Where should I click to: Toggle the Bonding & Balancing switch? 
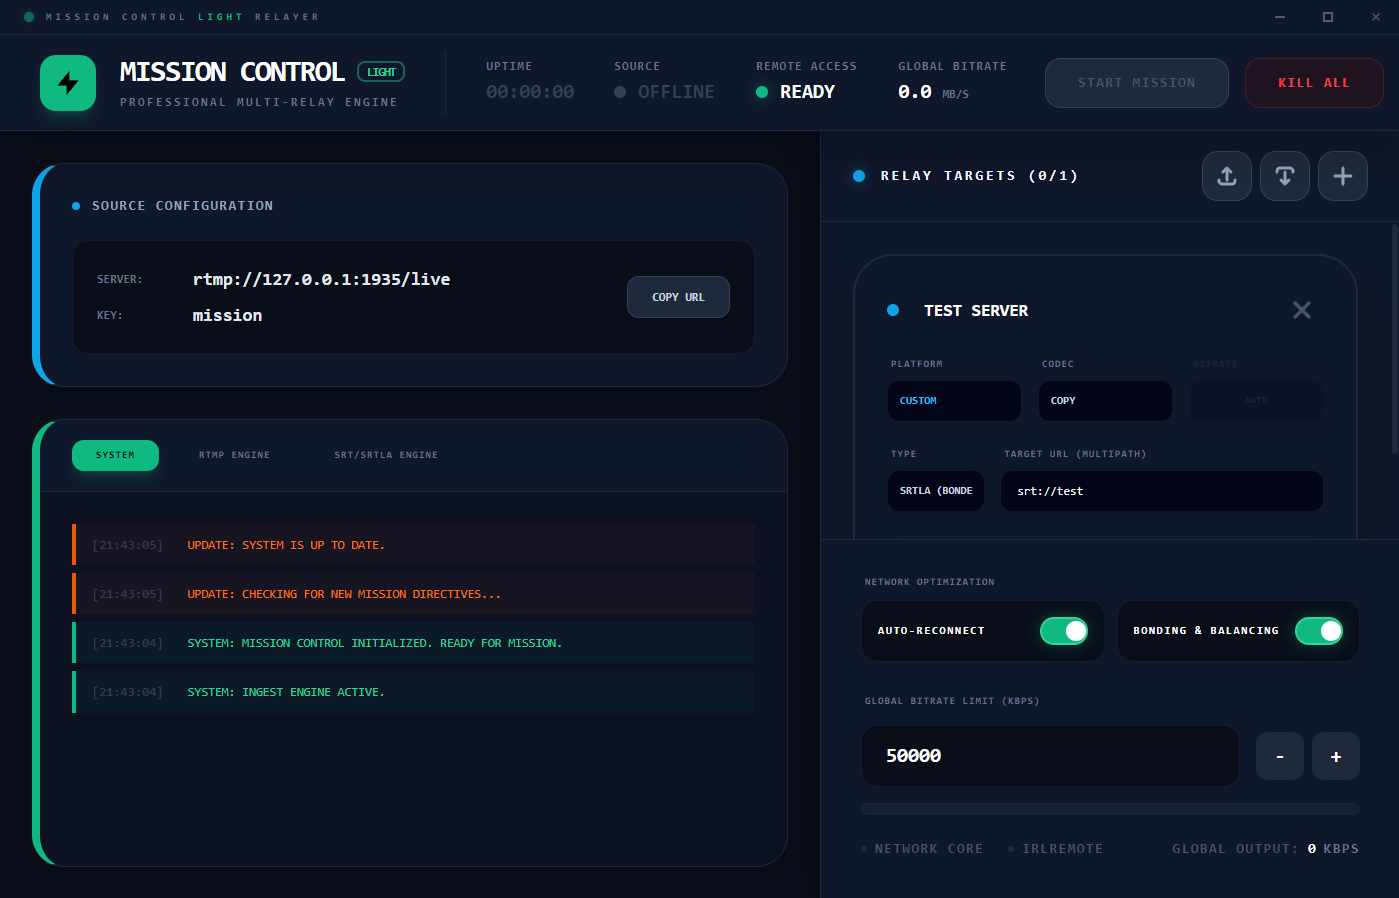click(1319, 631)
